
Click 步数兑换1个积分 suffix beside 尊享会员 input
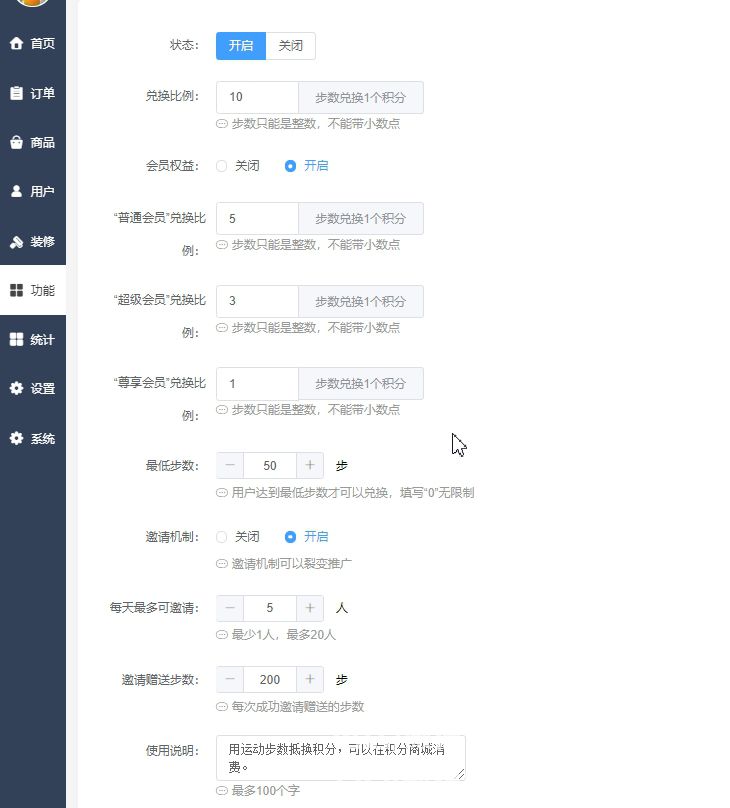point(361,384)
